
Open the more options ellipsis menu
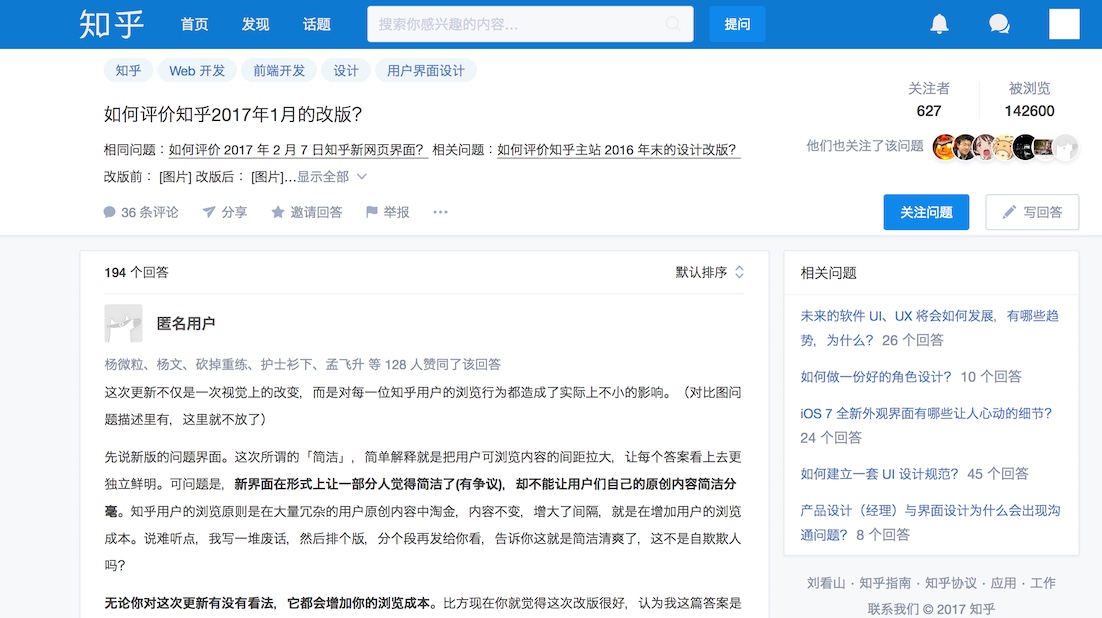click(x=440, y=212)
